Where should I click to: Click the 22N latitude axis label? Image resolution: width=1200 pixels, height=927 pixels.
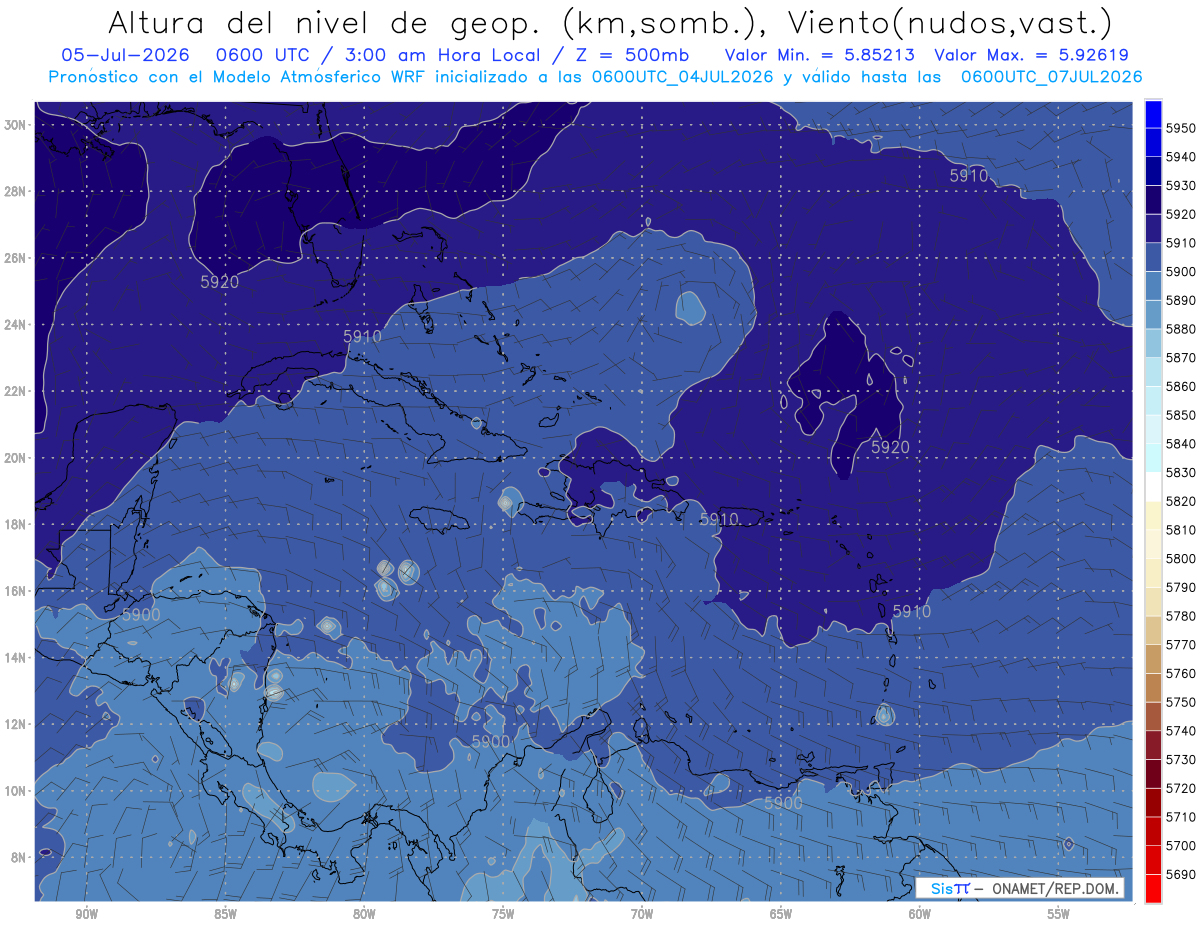(15, 391)
